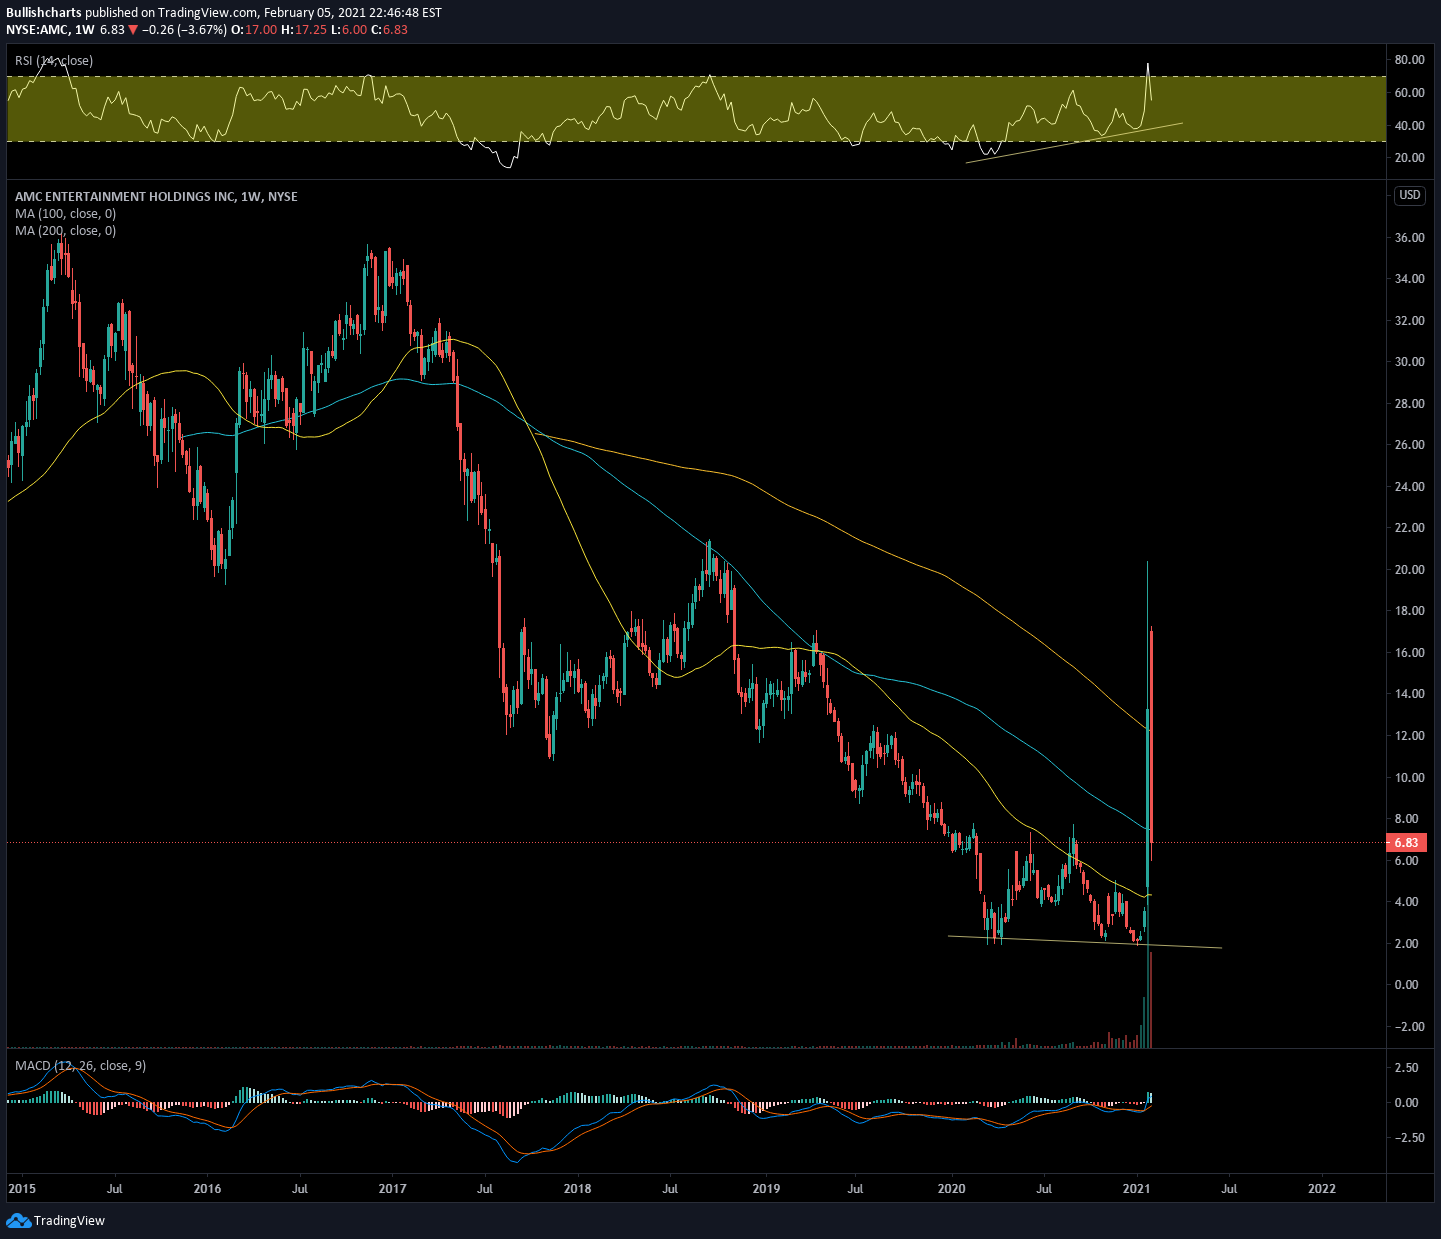Click the 30.00 price axis label
The image size is (1441, 1239).
pos(1409,362)
